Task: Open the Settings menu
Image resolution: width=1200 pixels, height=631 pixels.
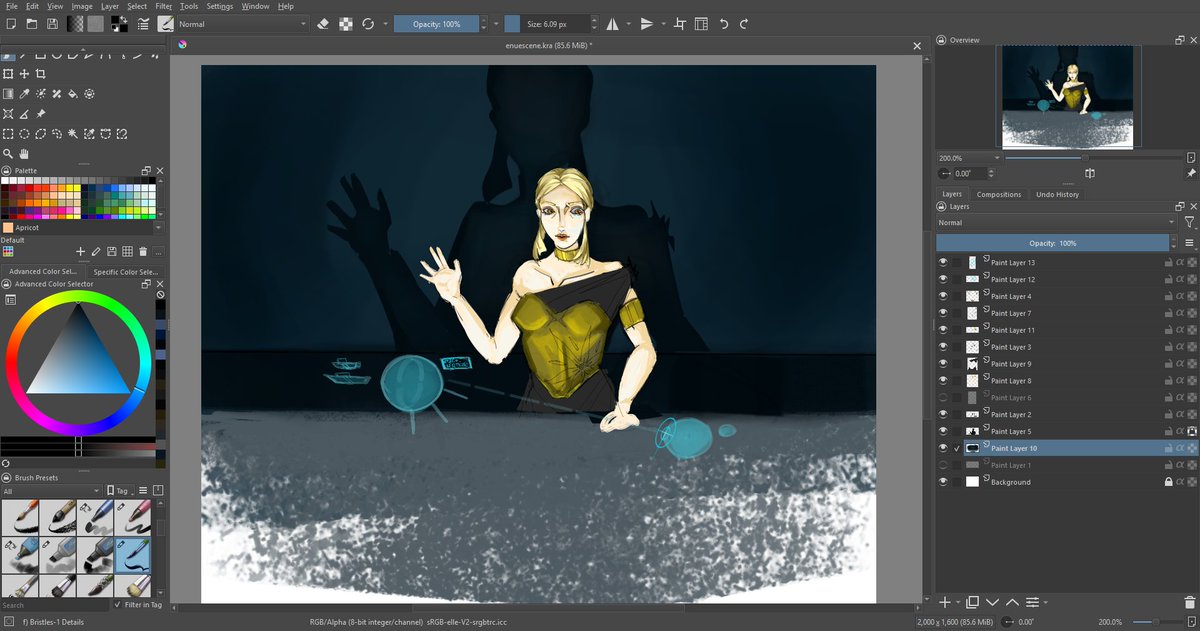Action: click(220, 6)
